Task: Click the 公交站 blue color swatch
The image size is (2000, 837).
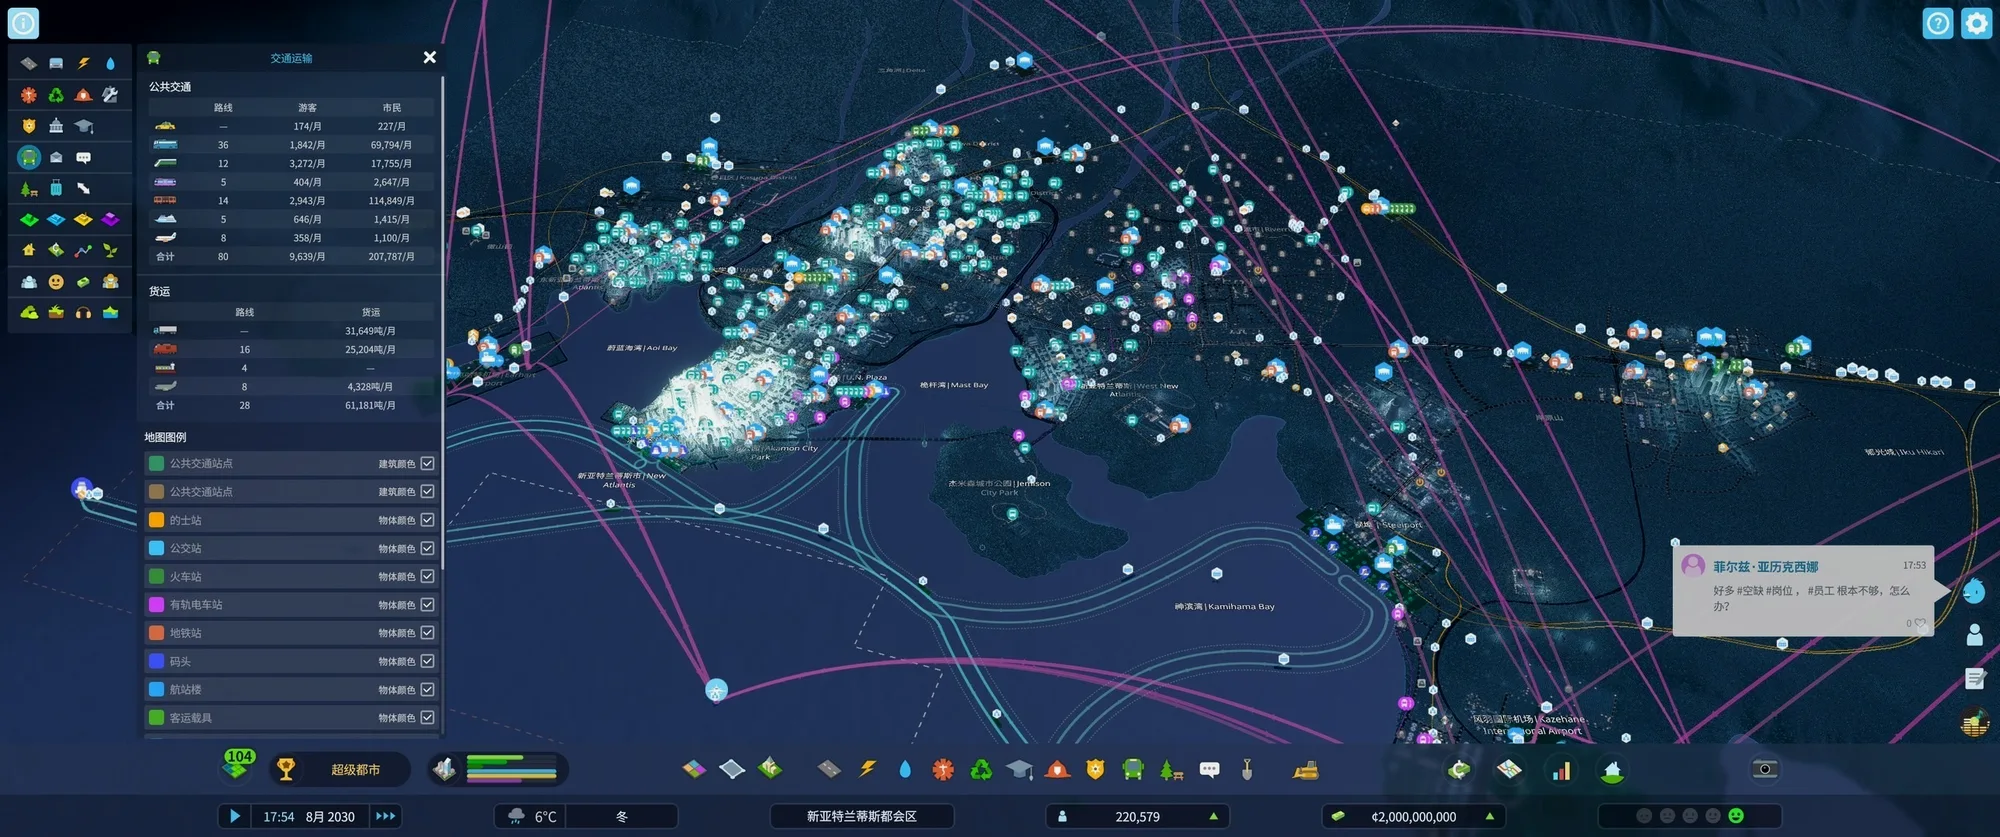Action: 156,548
